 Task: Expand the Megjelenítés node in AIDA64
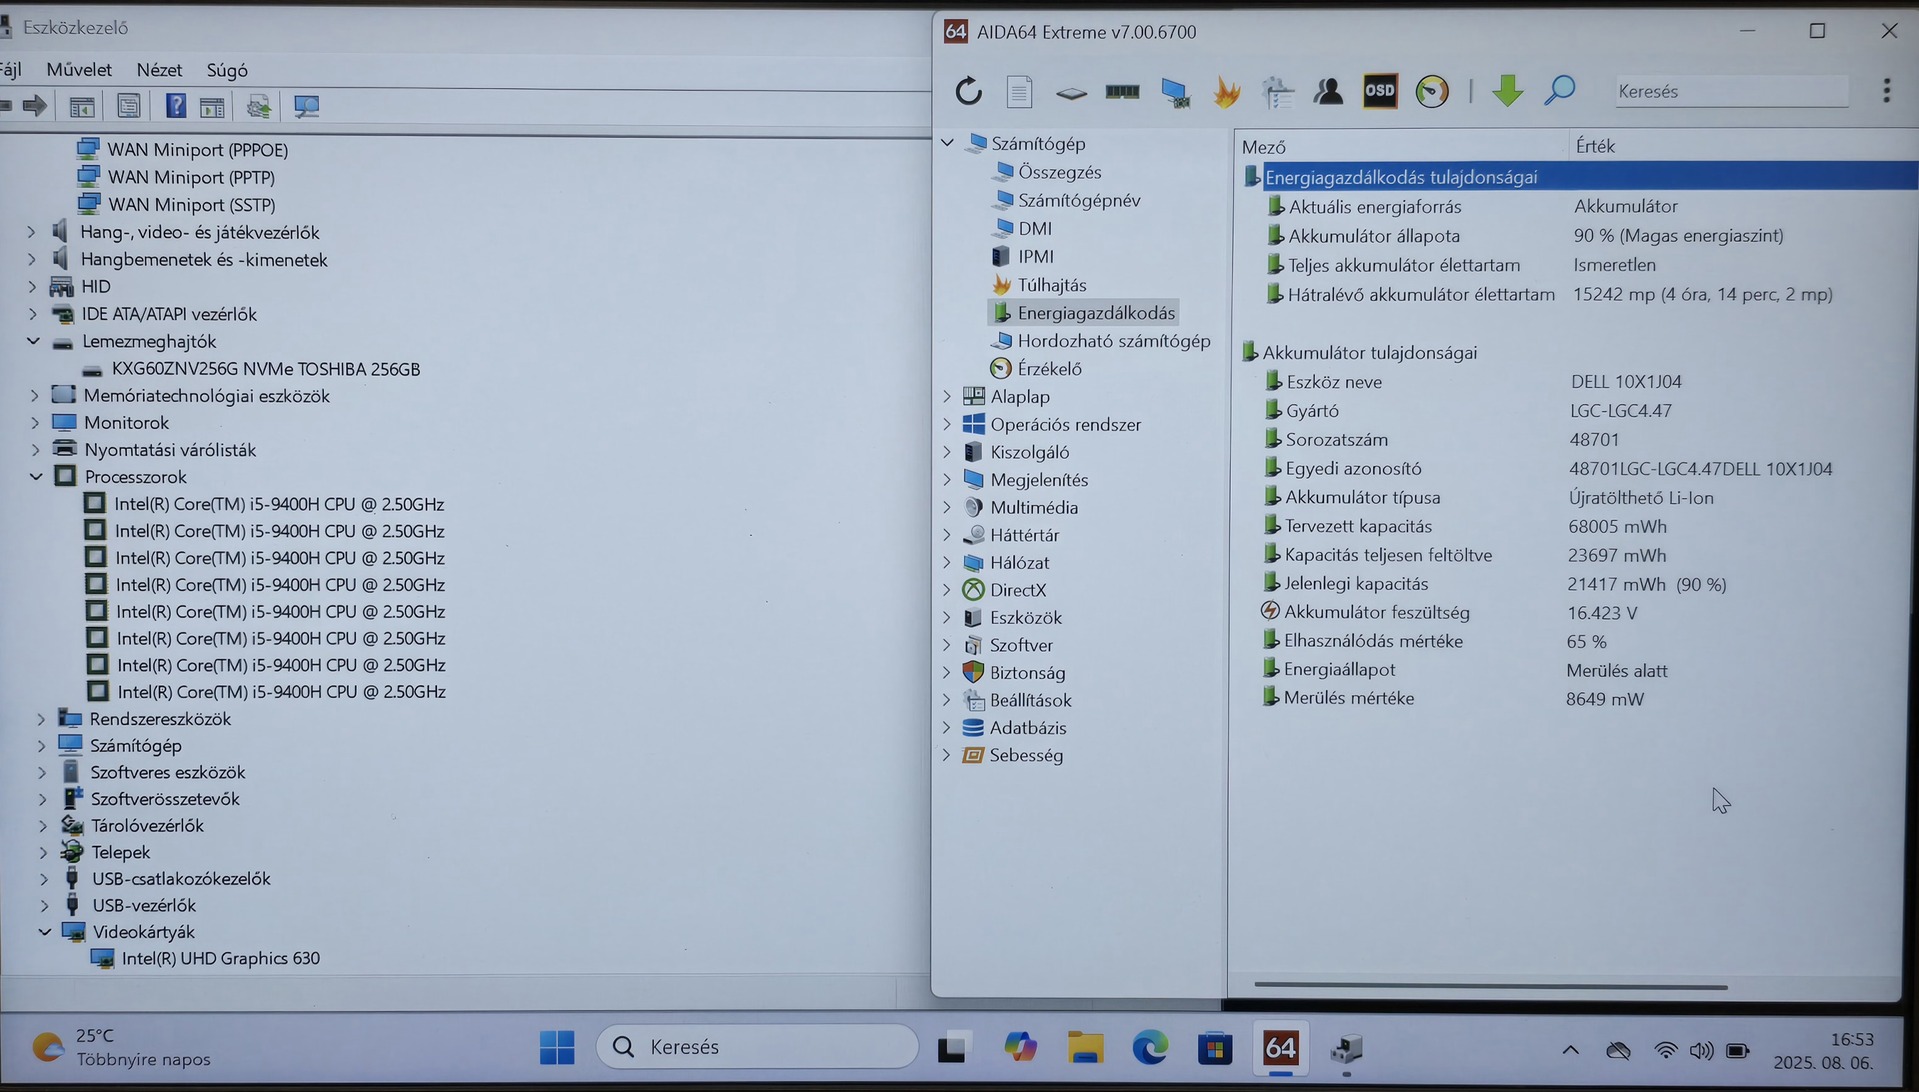pyautogui.click(x=947, y=479)
